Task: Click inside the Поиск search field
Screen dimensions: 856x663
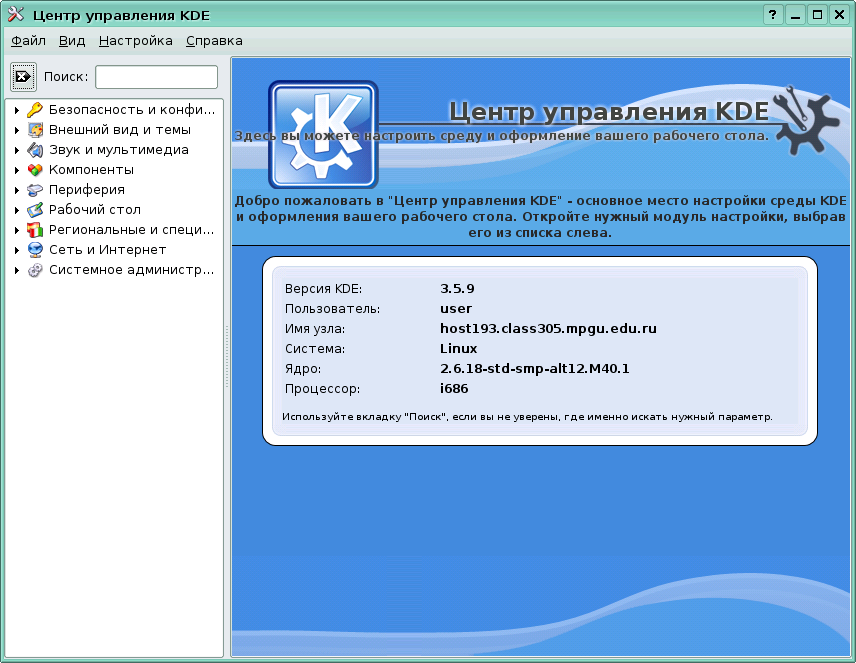Action: coord(155,76)
